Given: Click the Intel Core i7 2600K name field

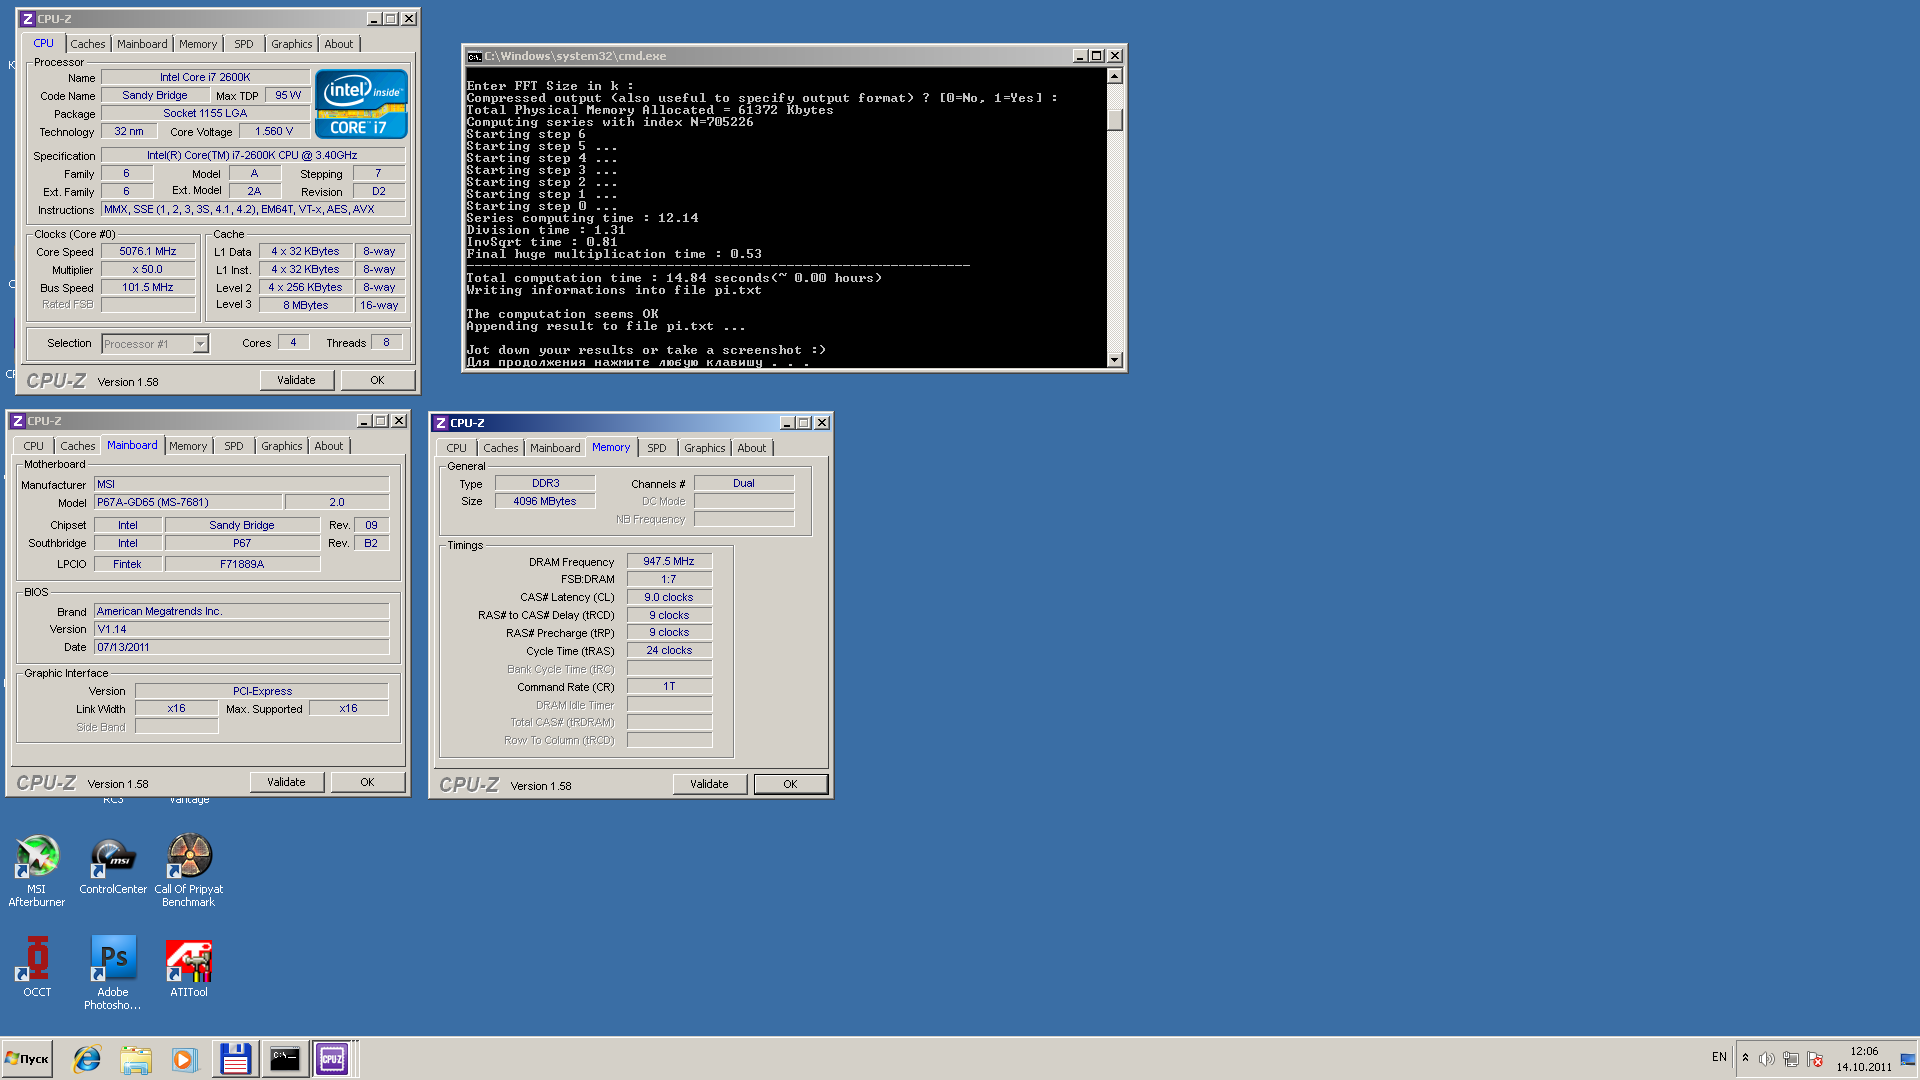Looking at the screenshot, I should point(205,77).
